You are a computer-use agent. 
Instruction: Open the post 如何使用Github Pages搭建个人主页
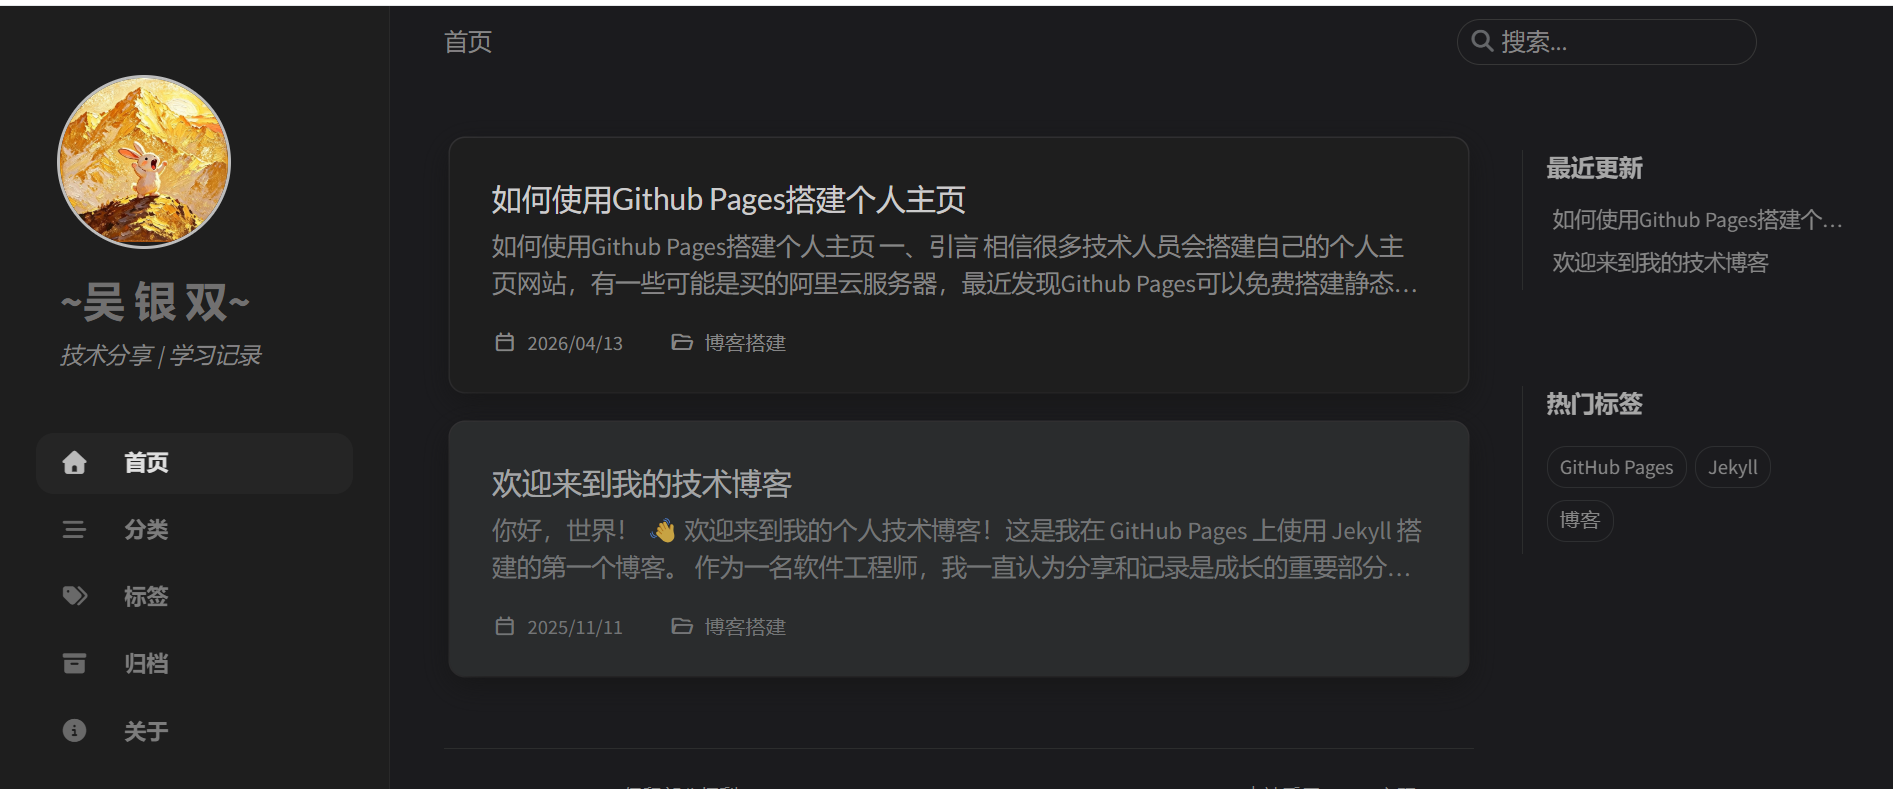[x=728, y=200]
